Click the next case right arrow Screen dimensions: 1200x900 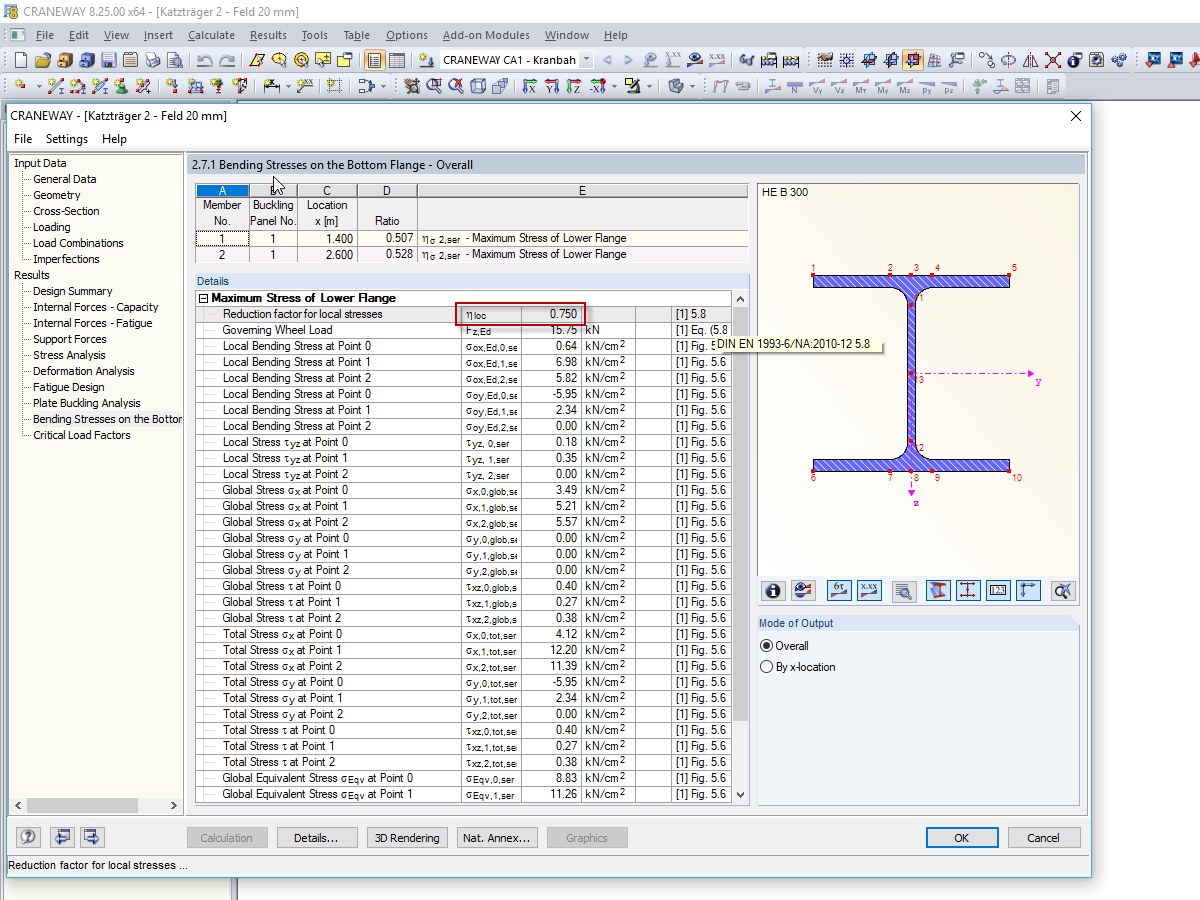[629, 60]
